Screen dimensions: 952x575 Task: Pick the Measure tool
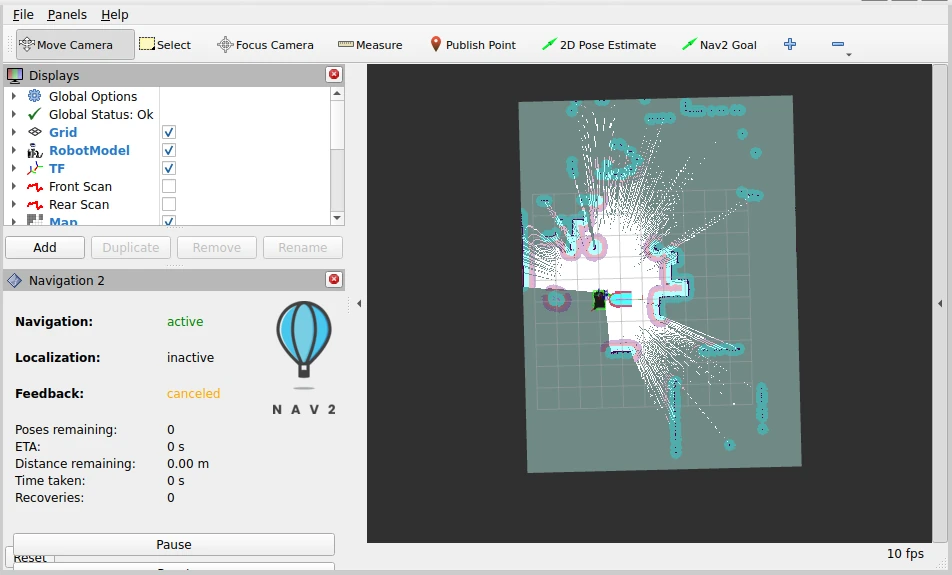click(x=370, y=44)
